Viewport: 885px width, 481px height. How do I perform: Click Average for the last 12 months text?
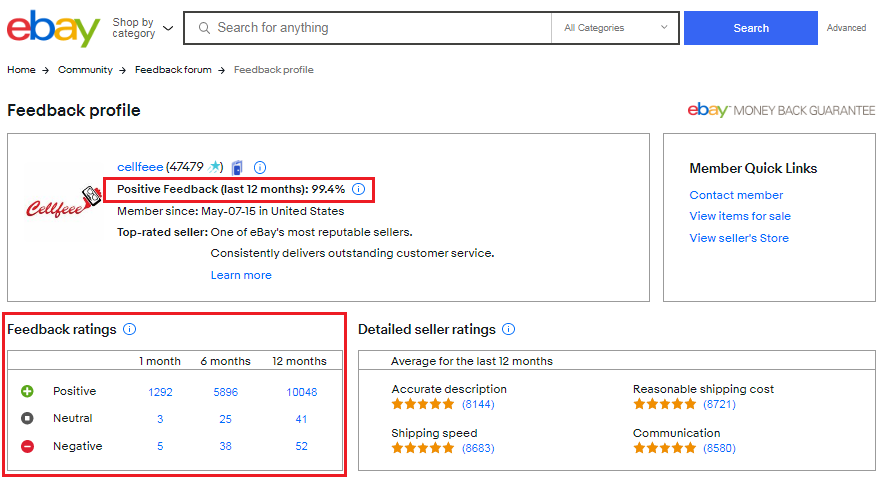point(472,361)
